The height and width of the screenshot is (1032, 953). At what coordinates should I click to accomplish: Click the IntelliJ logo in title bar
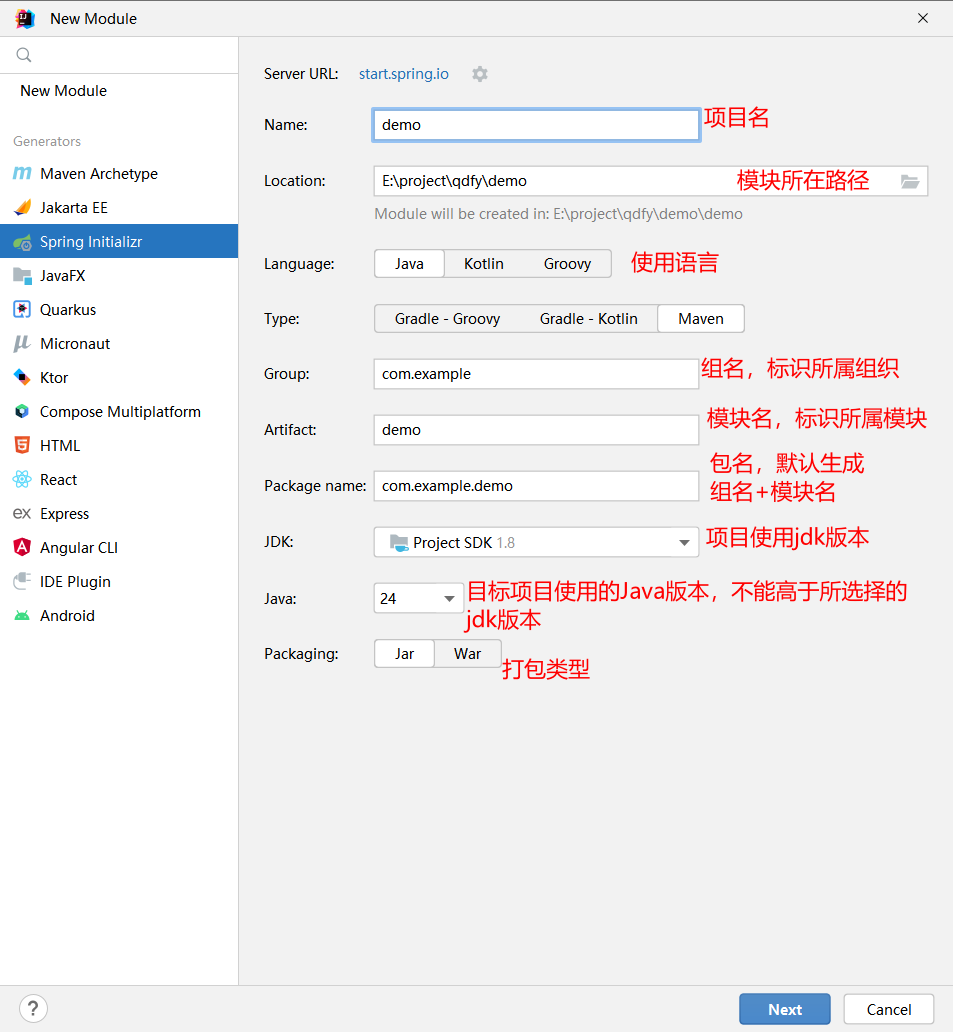[25, 18]
